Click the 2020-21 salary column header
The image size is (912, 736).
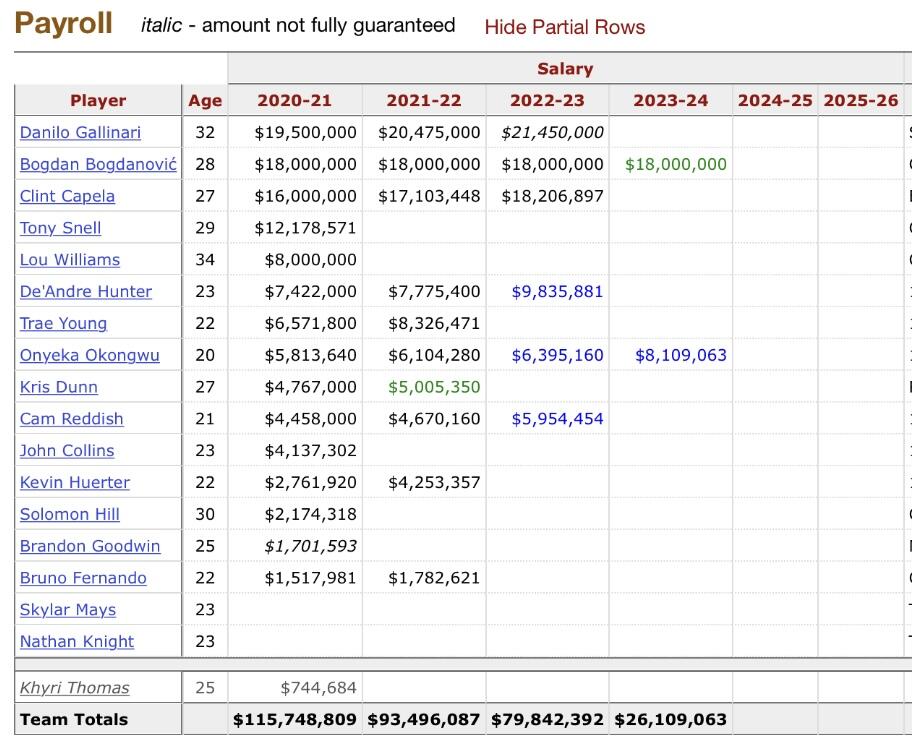(294, 100)
